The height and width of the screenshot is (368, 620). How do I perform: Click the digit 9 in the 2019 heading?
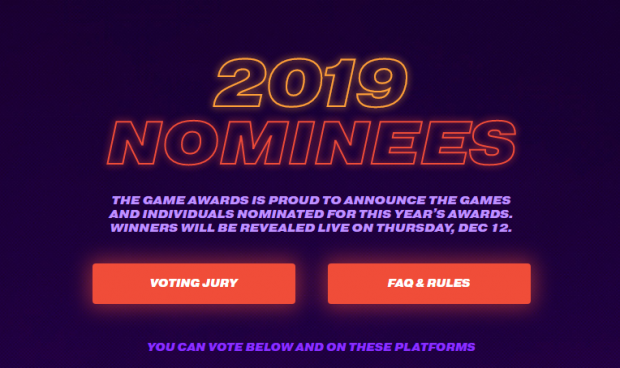[382, 83]
